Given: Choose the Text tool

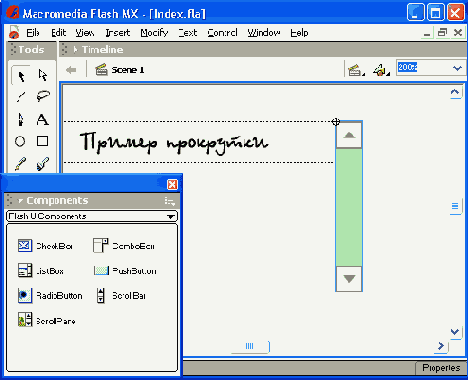Looking at the screenshot, I should tap(43, 119).
